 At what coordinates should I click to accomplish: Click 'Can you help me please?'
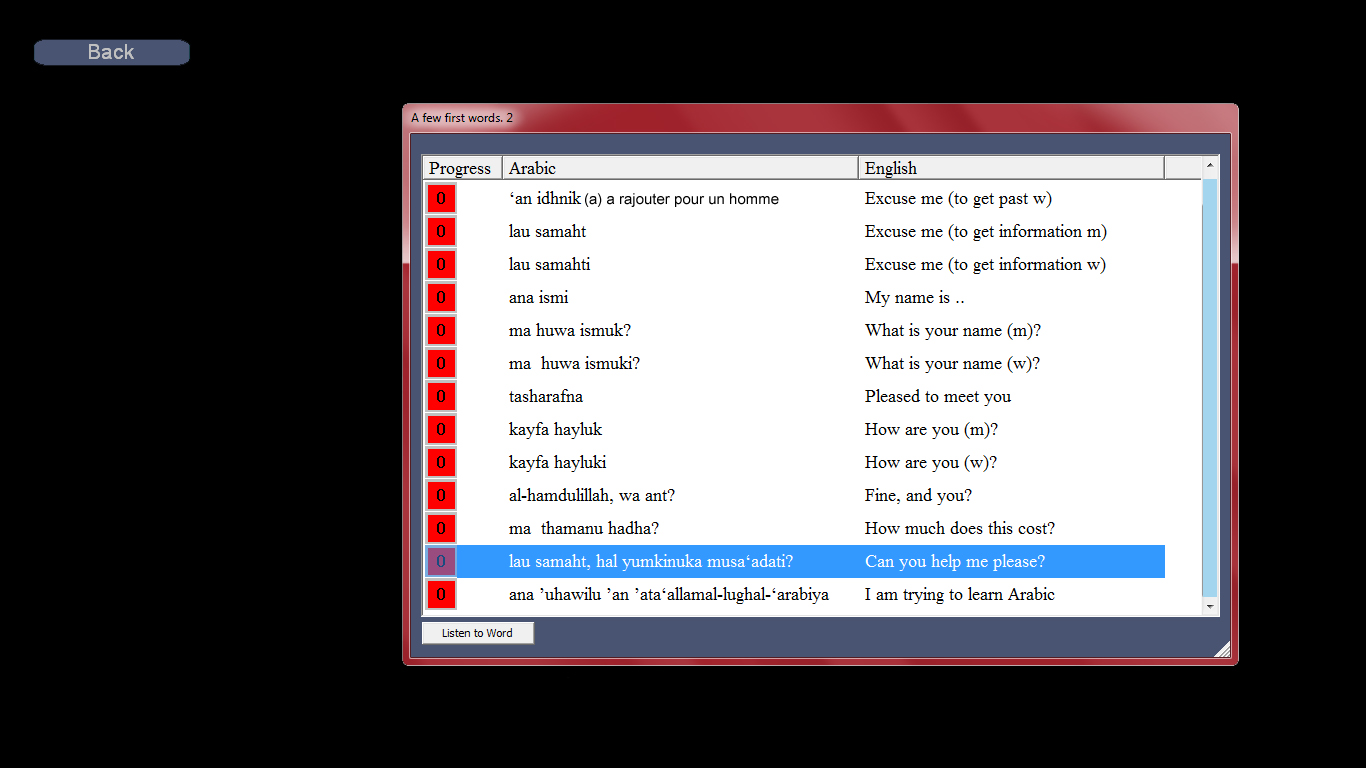click(x=955, y=562)
